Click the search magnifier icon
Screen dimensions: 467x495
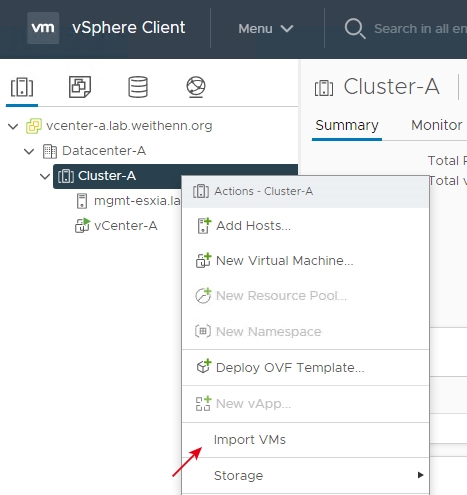(x=355, y=29)
